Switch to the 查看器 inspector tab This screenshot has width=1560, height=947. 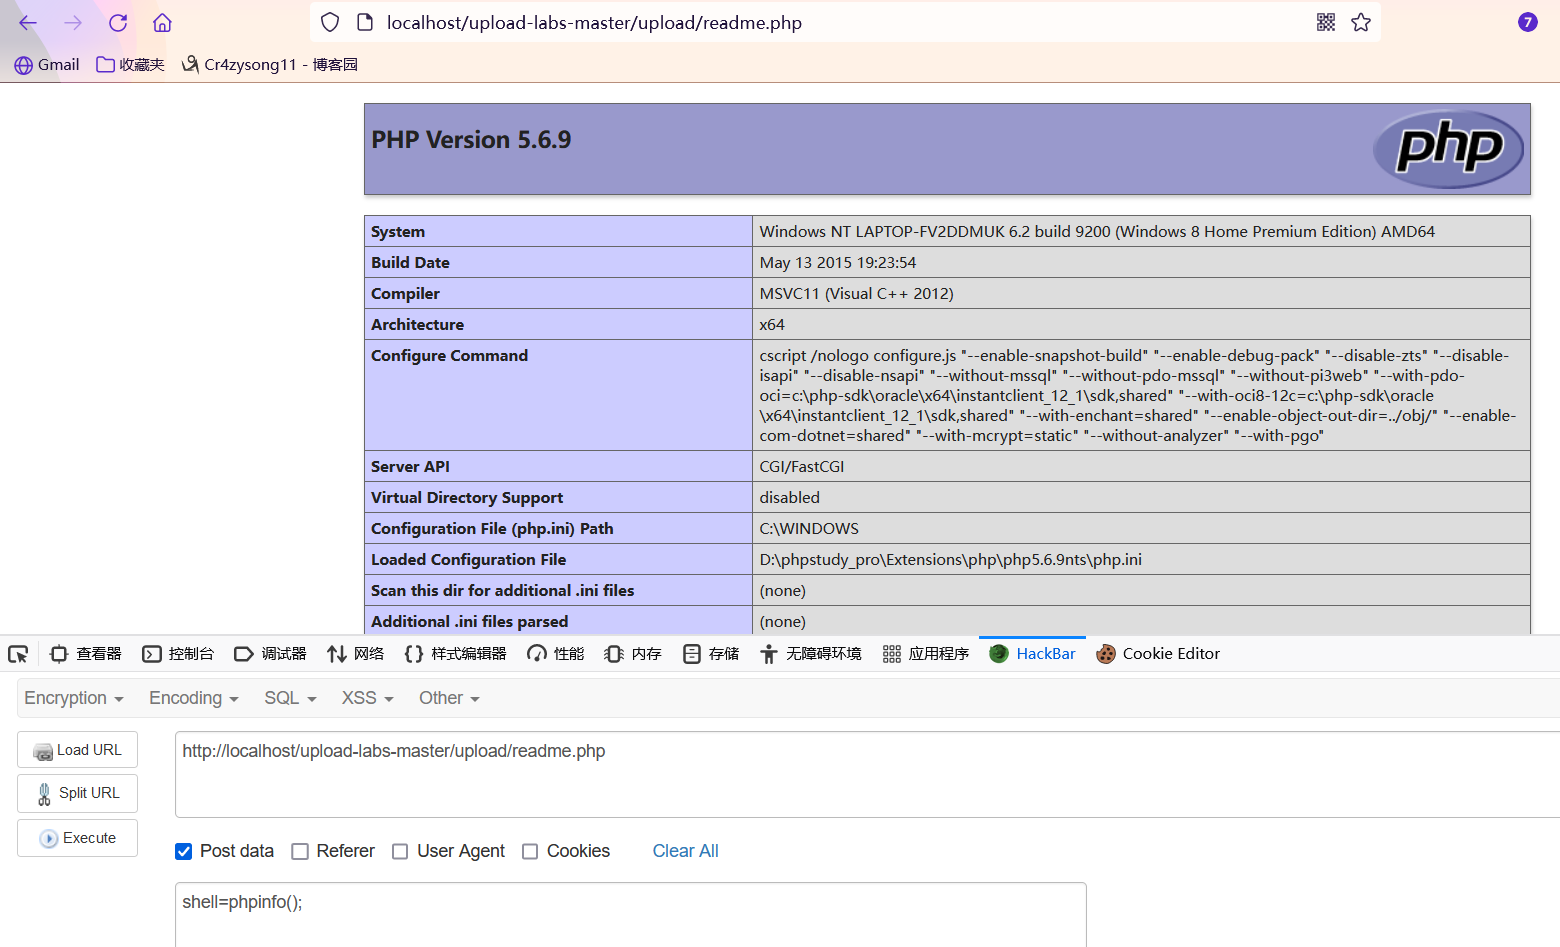coord(86,654)
